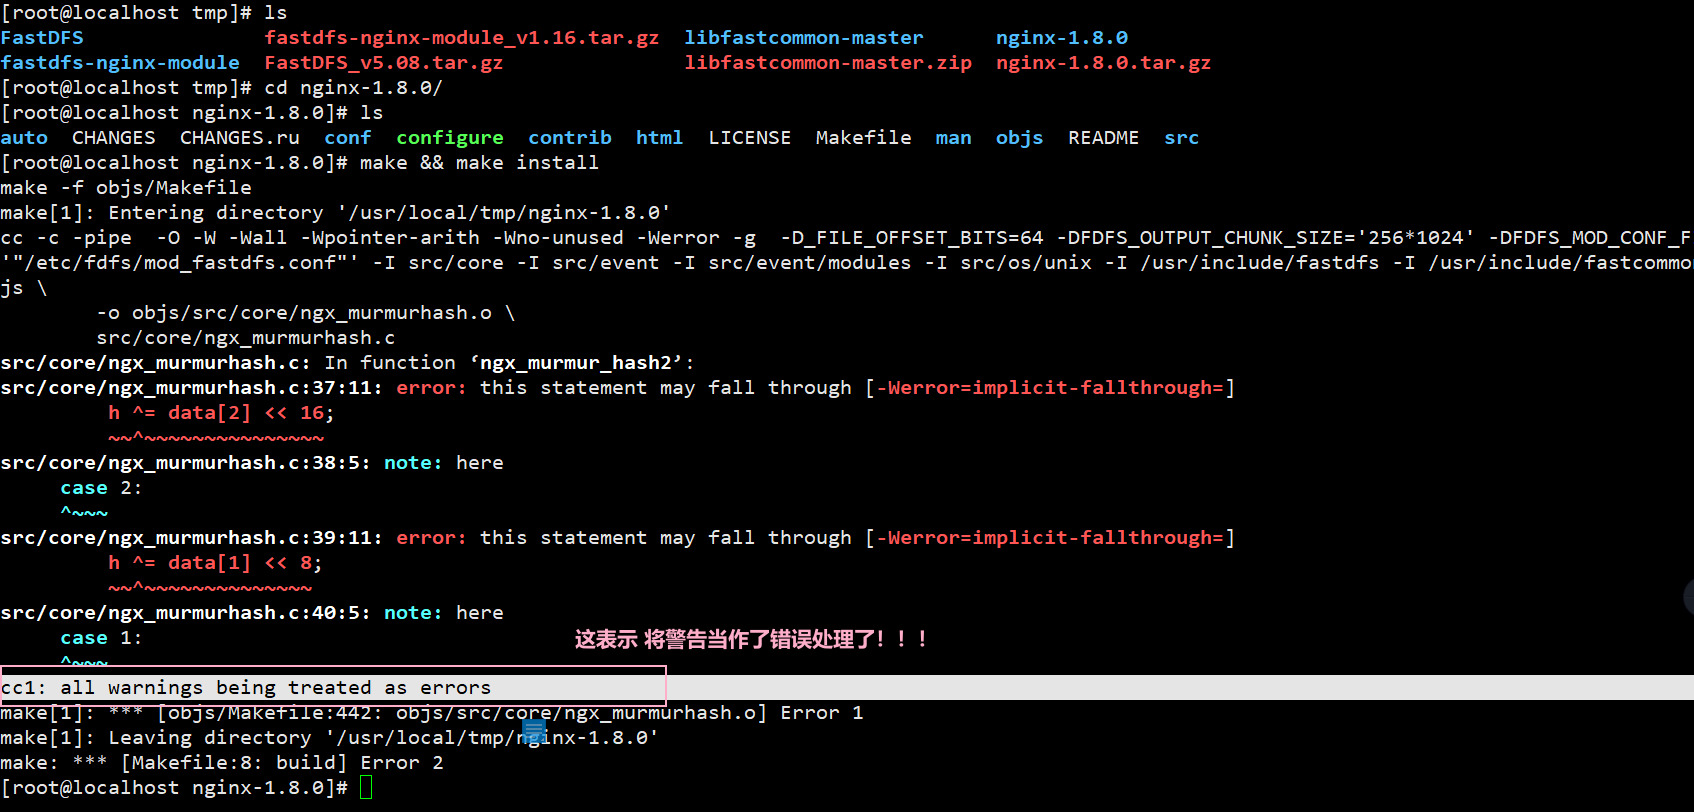Click the 'make && make install' command text
Screen dimensions: 1694x812
coord(479,163)
